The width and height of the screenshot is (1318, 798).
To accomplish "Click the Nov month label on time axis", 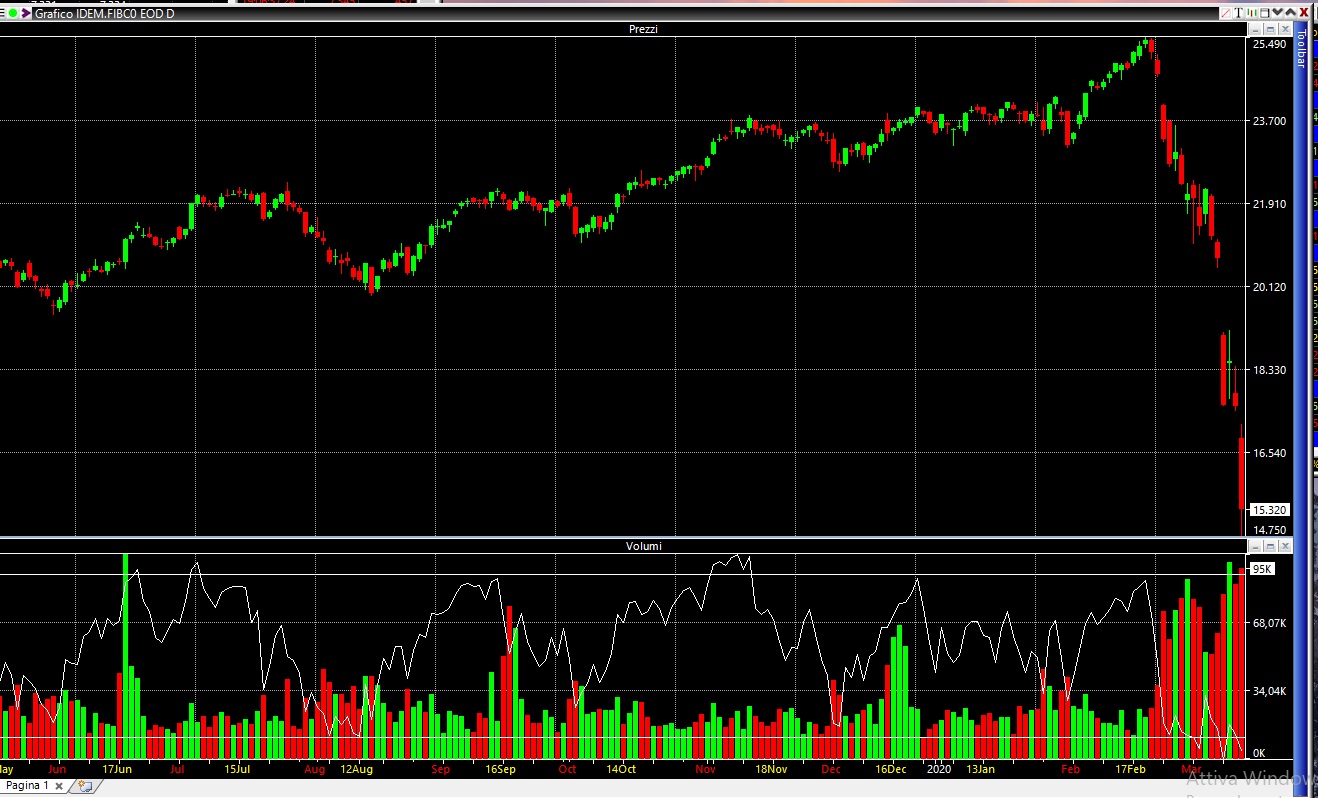I will pyautogui.click(x=705, y=770).
